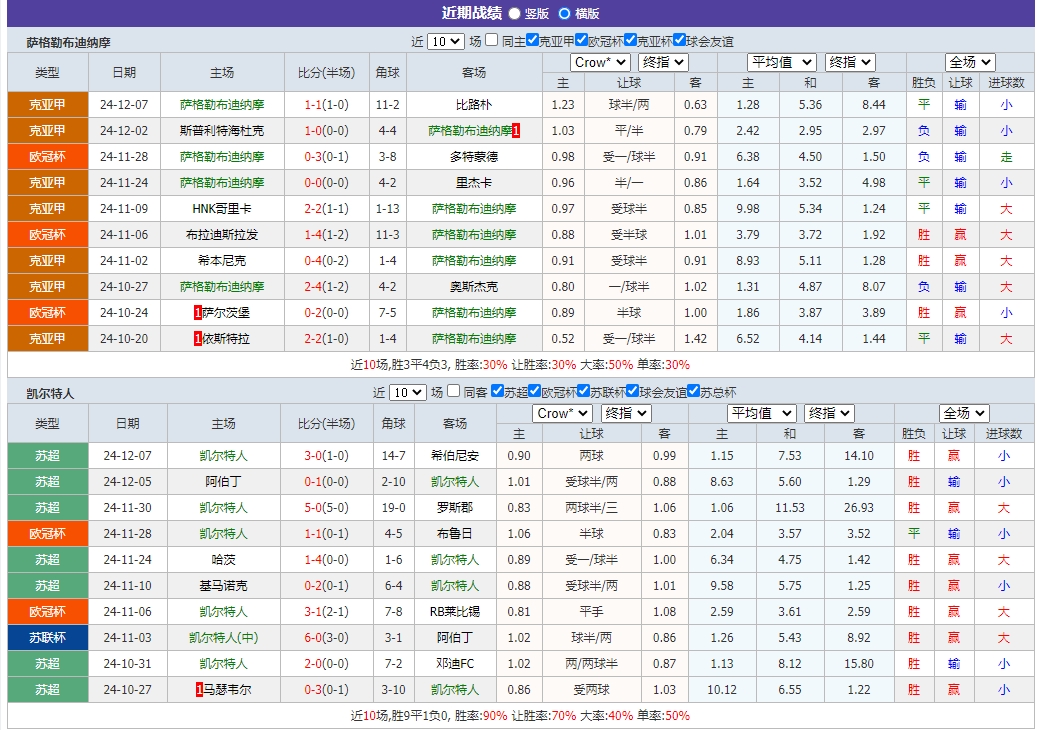Select the 竖版 radio button
1037x730 pixels.
pos(514,13)
